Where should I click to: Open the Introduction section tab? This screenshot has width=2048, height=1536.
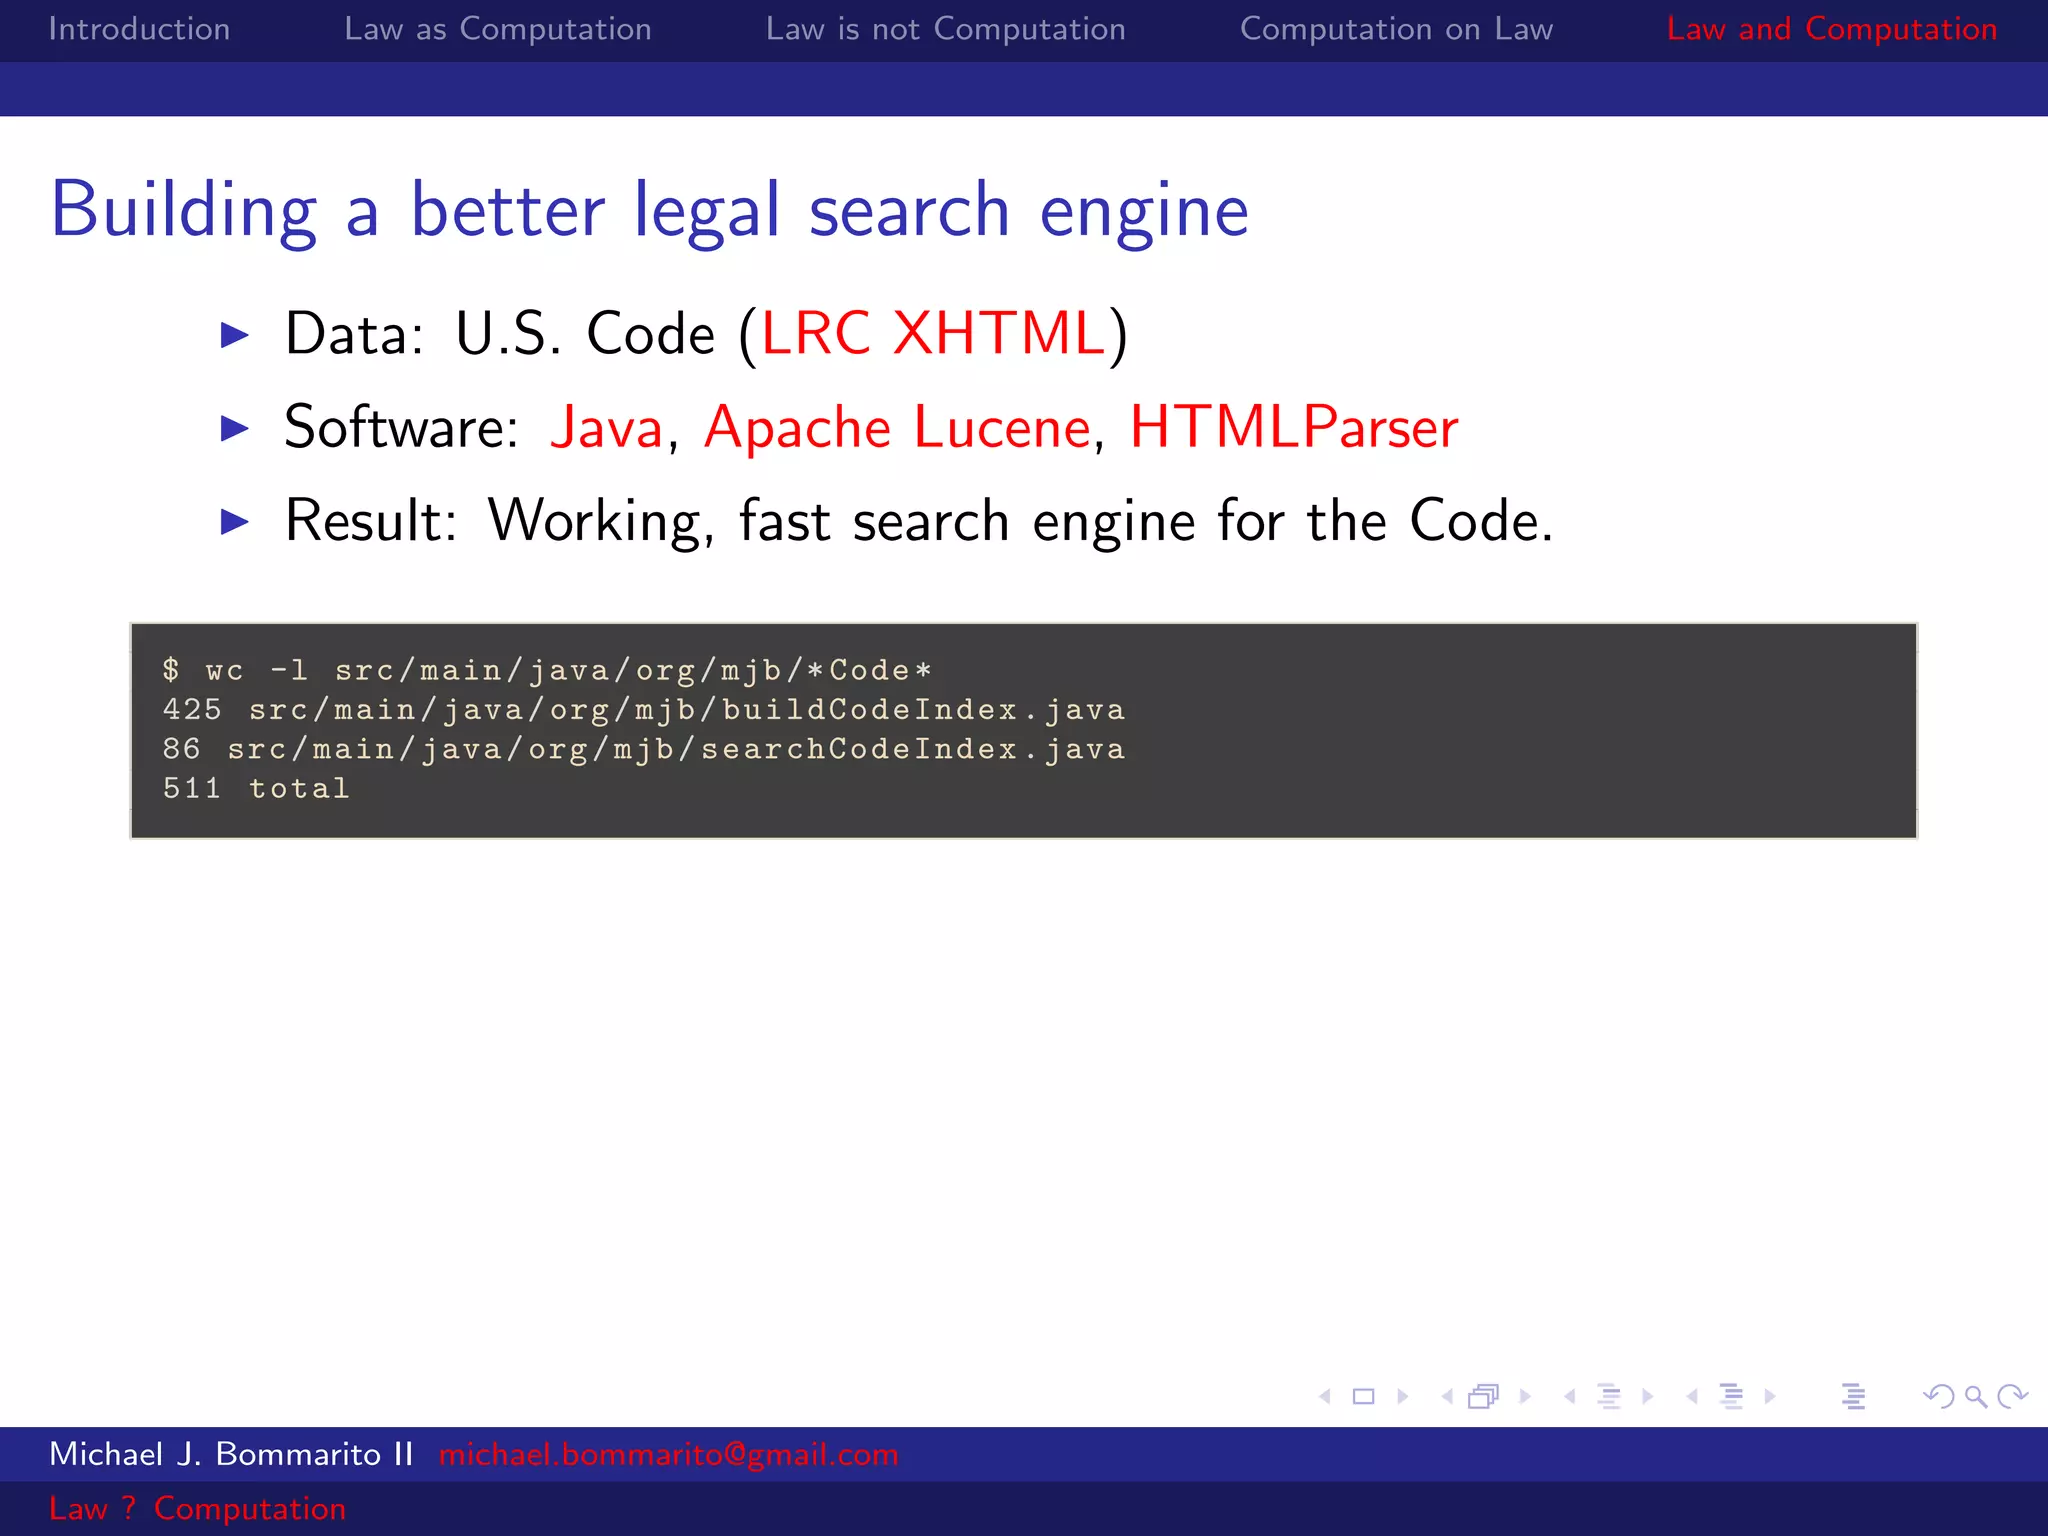[139, 29]
